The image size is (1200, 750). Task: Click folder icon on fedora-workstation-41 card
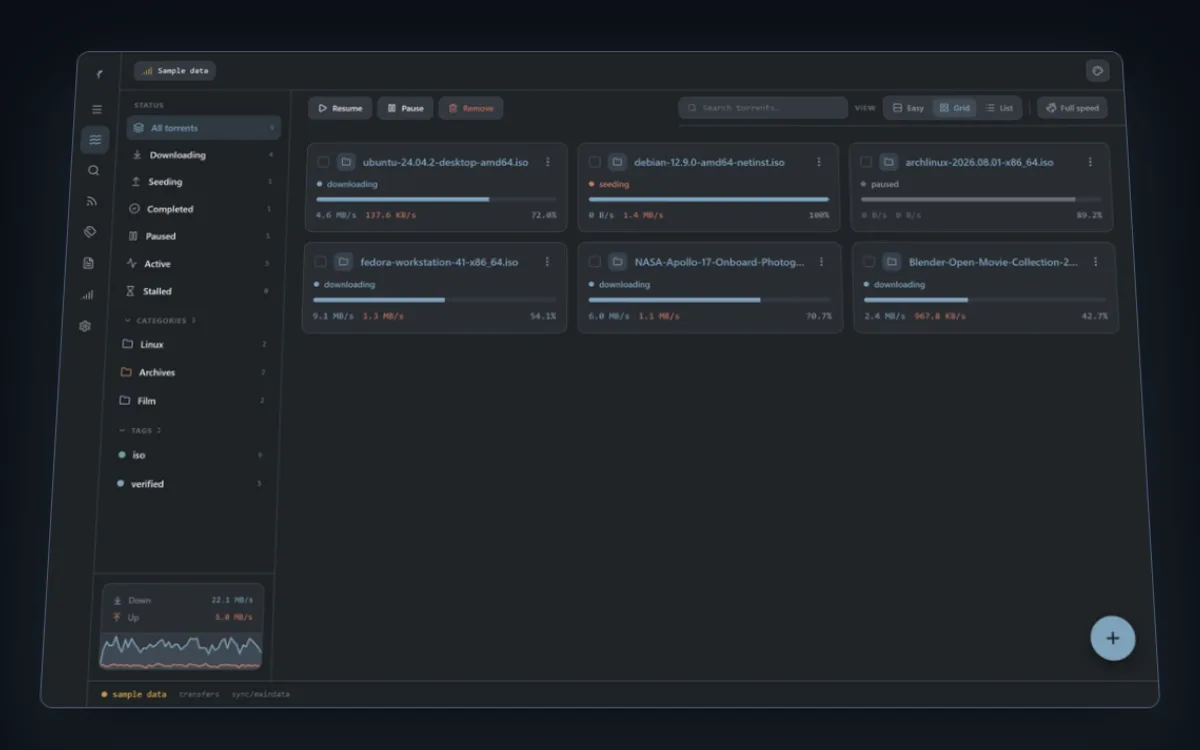343,262
